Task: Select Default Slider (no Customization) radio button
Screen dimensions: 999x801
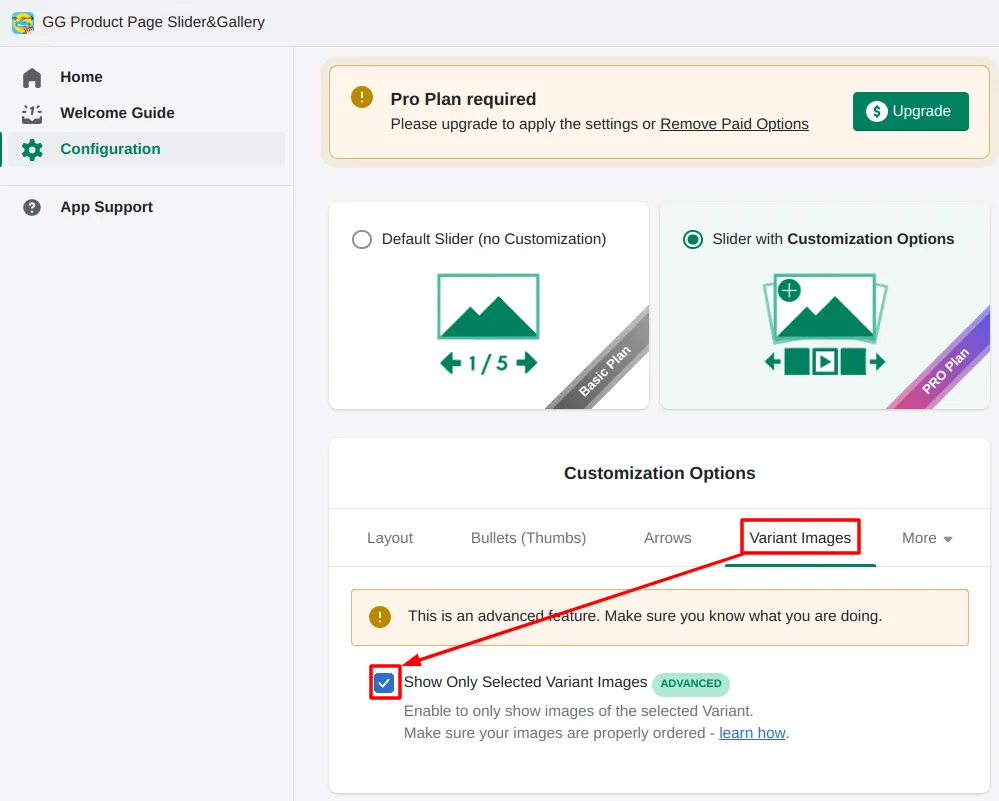Action: click(362, 240)
